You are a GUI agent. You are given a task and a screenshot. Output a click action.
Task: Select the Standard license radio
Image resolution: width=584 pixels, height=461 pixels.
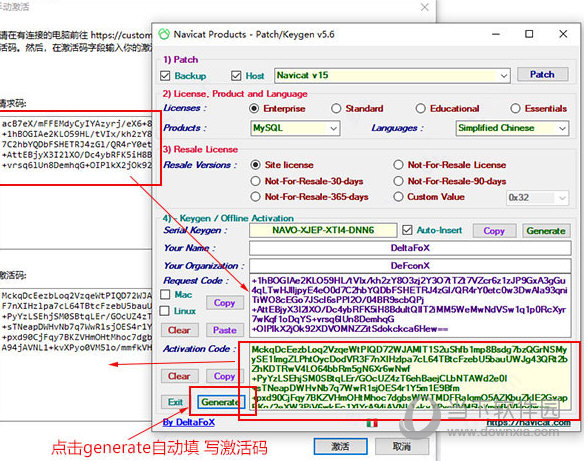click(336, 108)
